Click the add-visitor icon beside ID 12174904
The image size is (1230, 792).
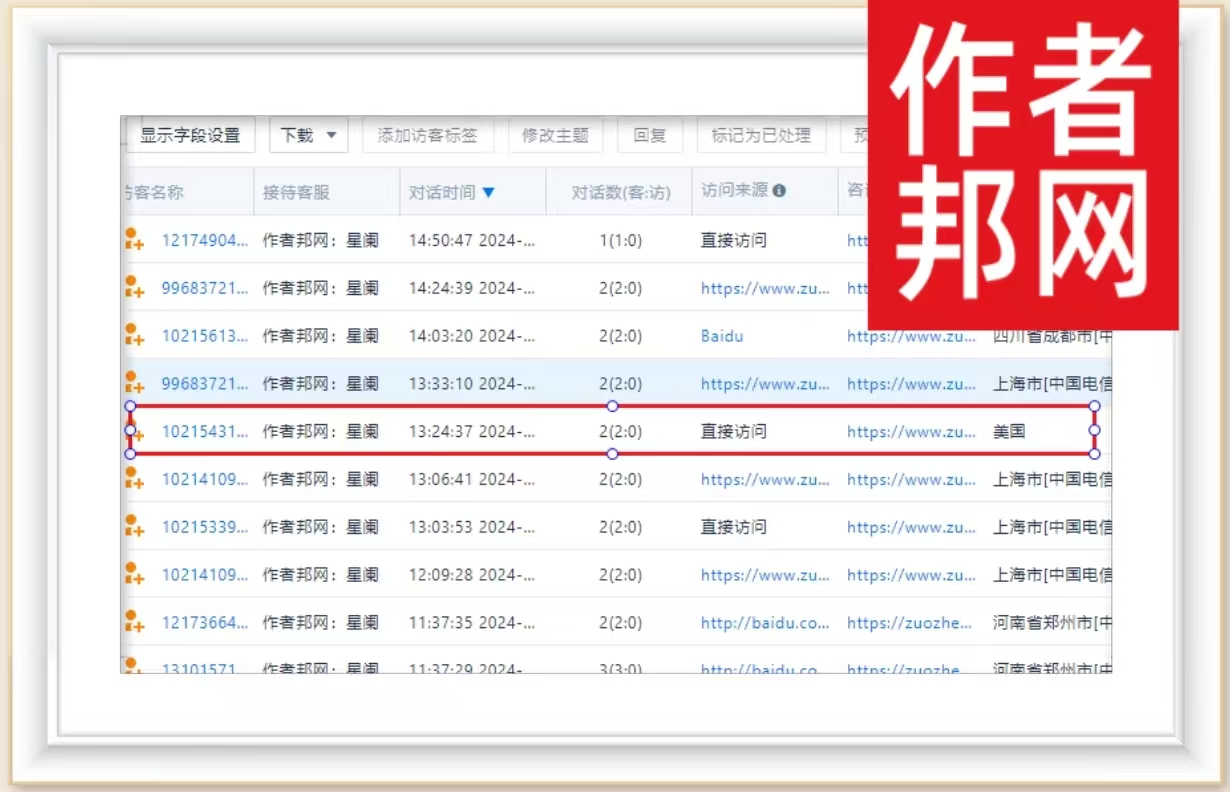pyautogui.click(x=134, y=240)
